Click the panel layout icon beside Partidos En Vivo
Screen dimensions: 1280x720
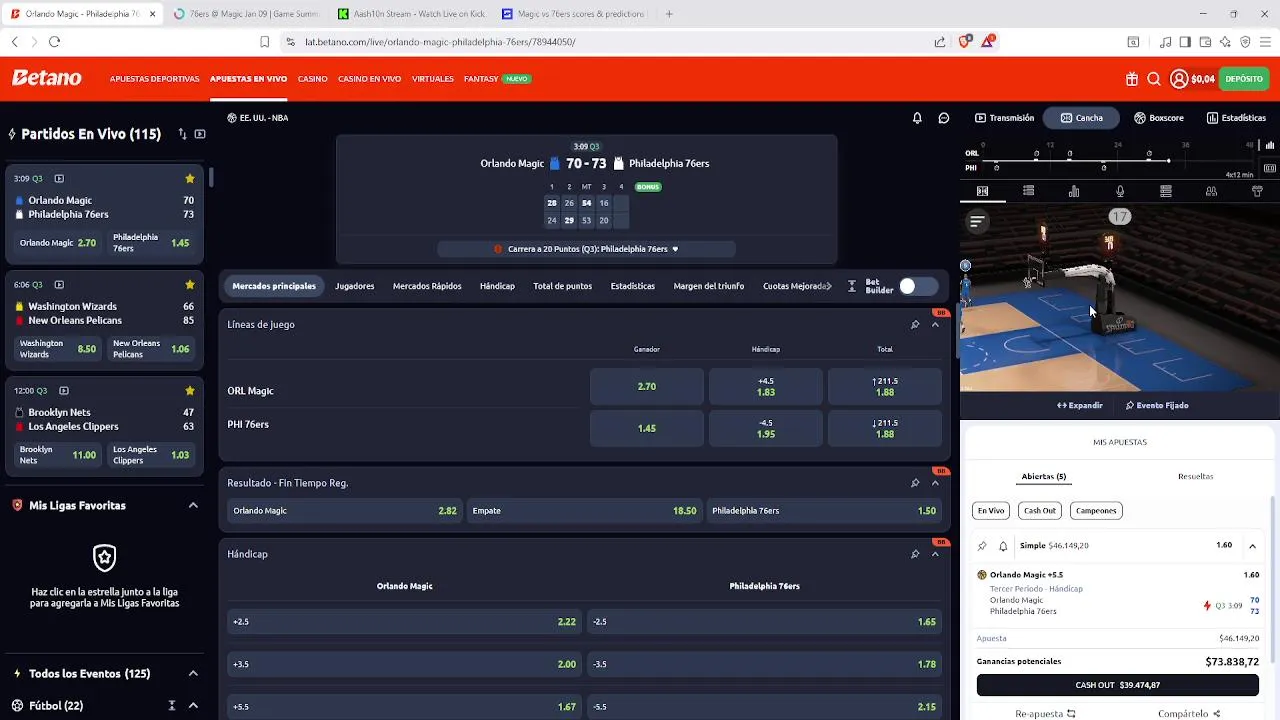pos(200,134)
